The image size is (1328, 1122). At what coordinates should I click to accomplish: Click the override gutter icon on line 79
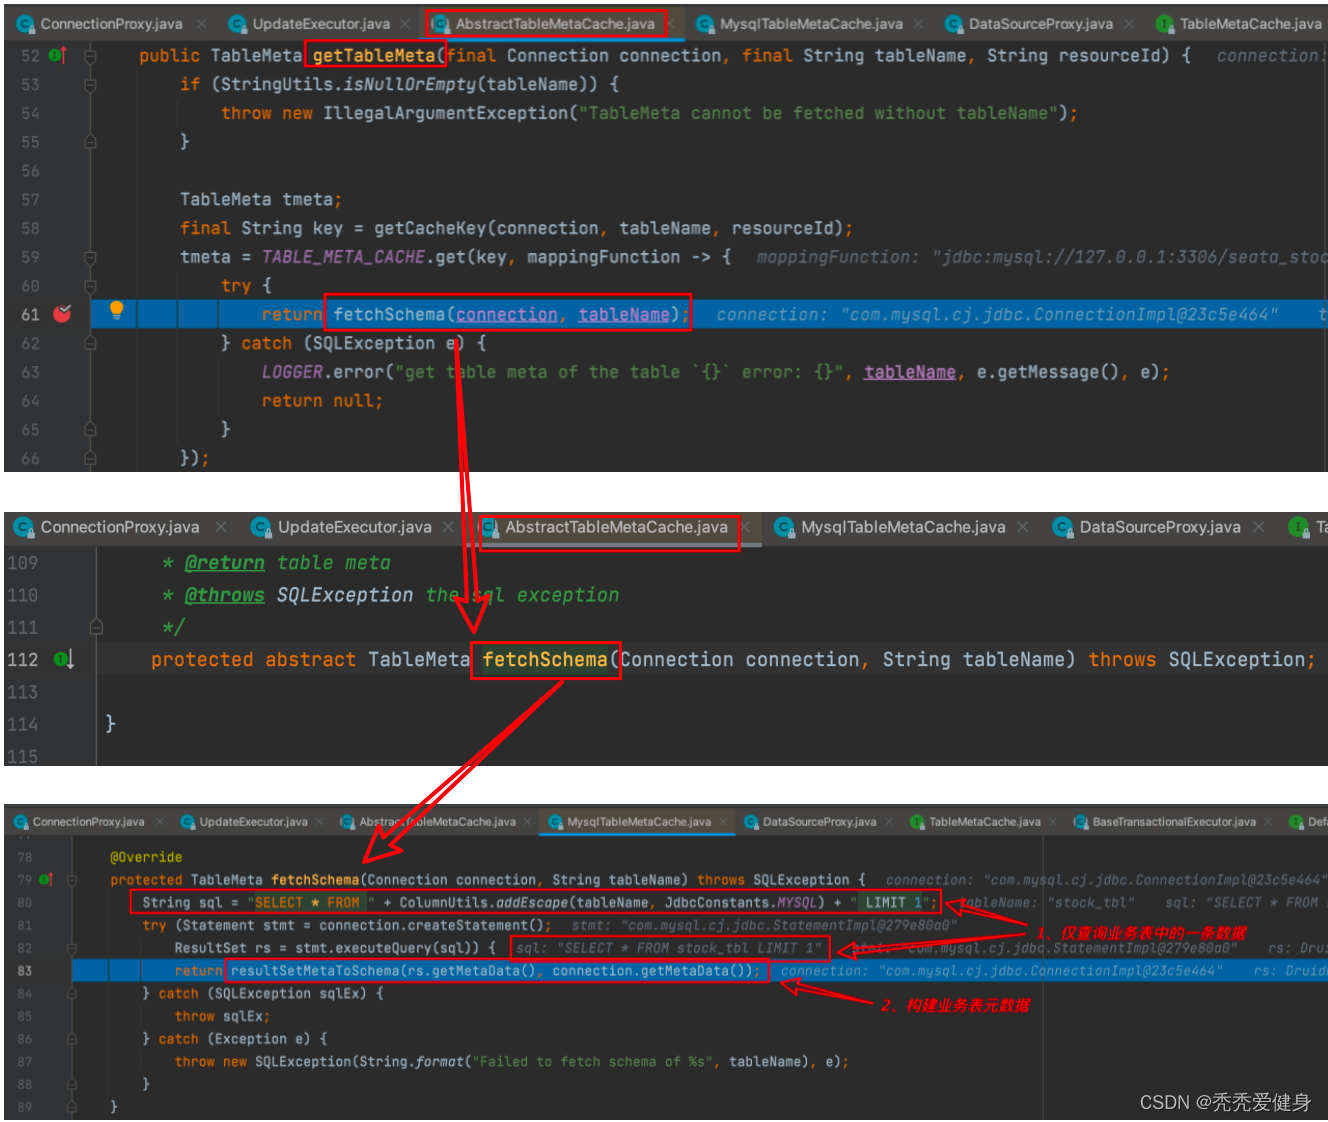pyautogui.click(x=46, y=880)
